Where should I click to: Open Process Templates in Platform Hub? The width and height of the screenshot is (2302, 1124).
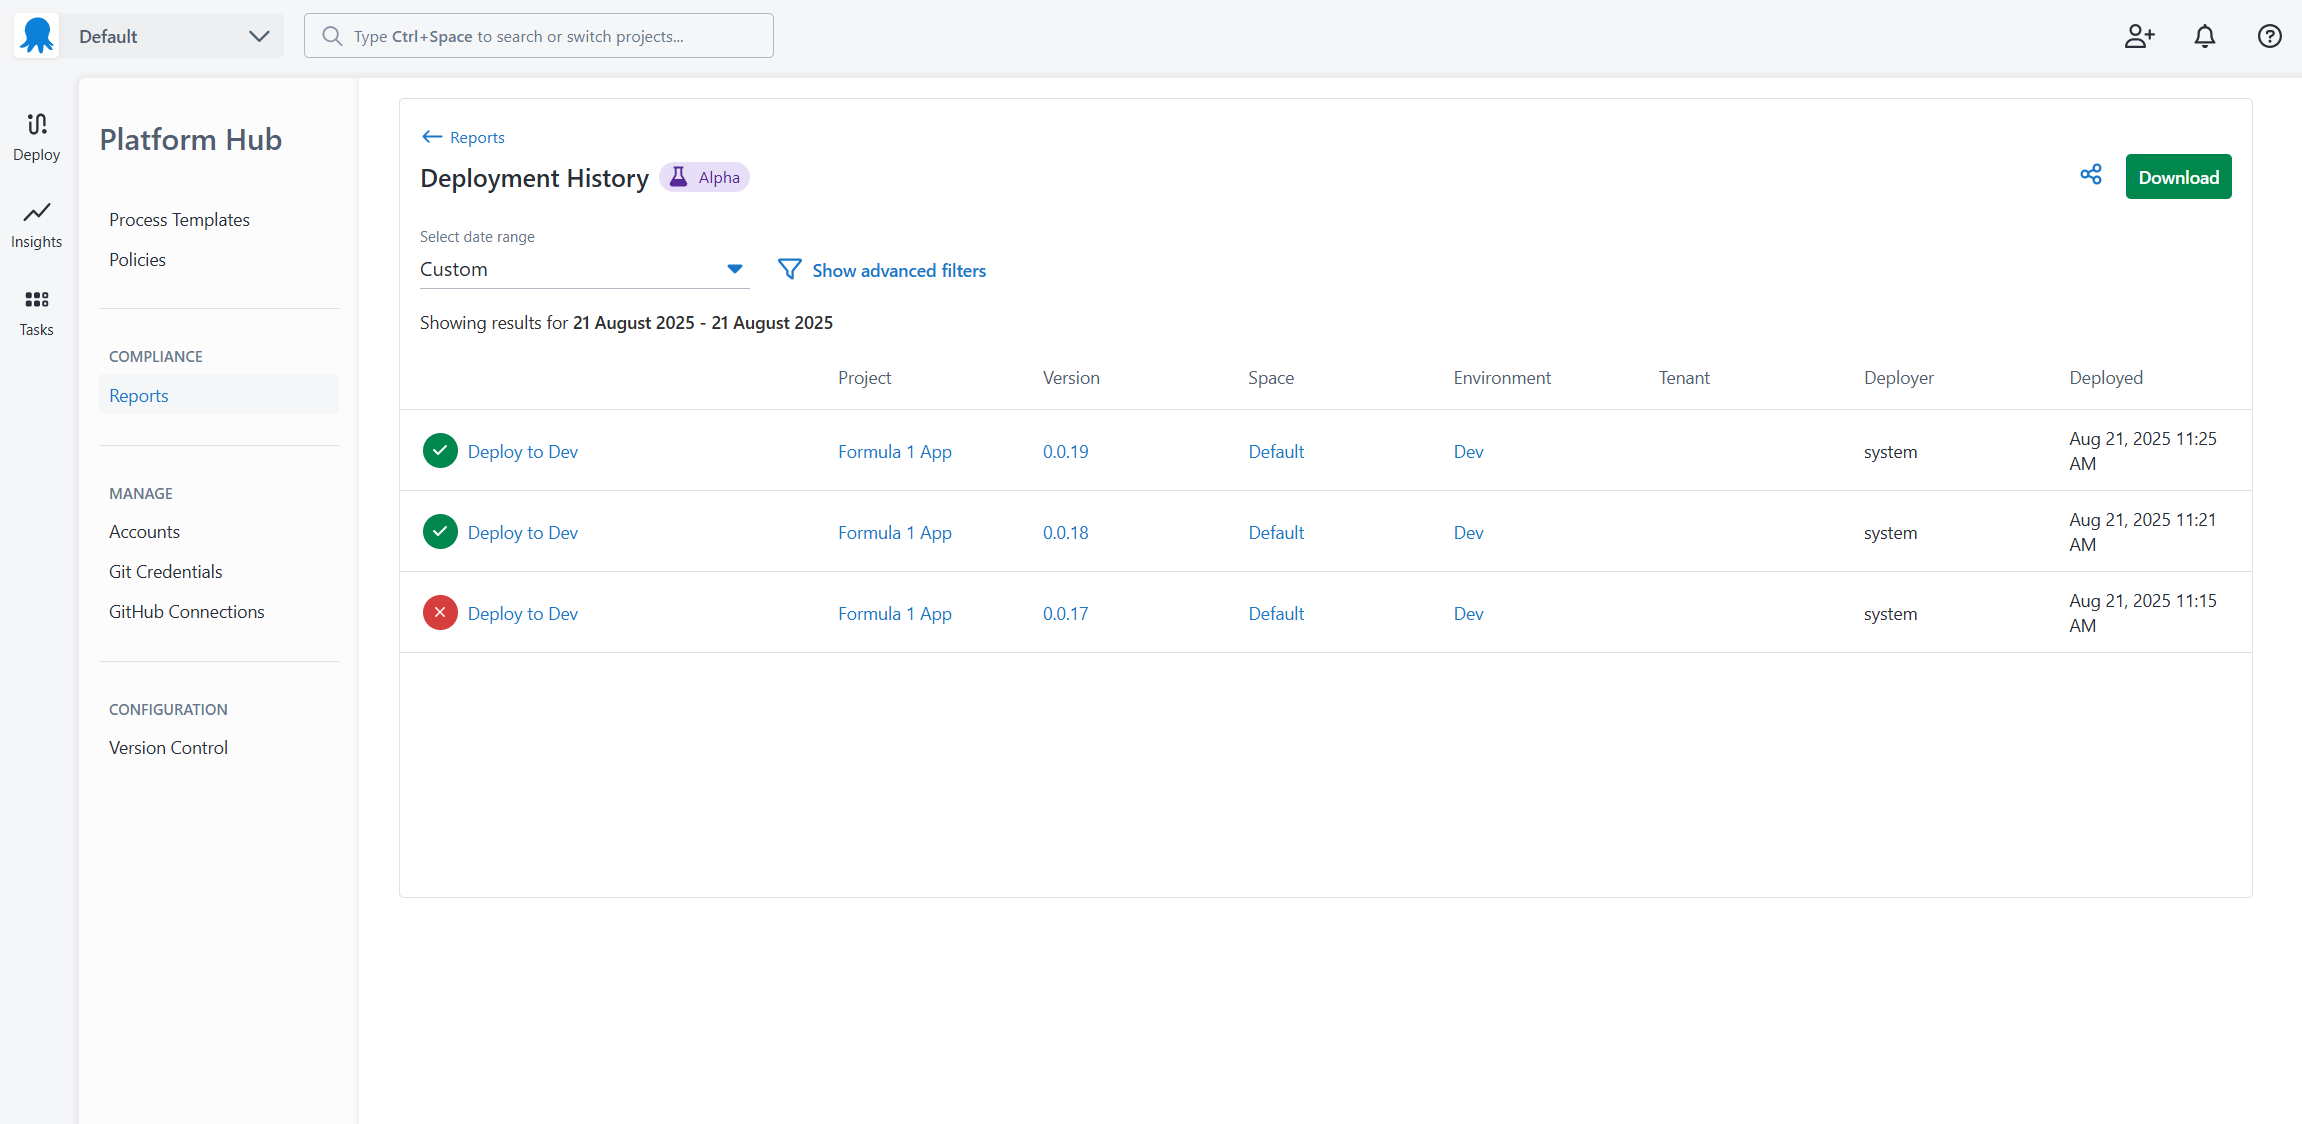point(179,220)
